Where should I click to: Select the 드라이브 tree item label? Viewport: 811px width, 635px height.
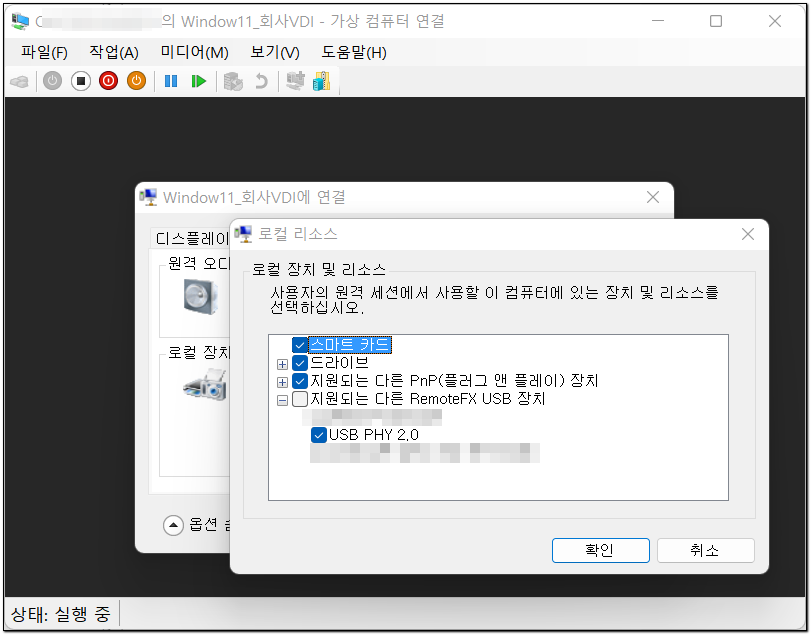tap(339, 363)
